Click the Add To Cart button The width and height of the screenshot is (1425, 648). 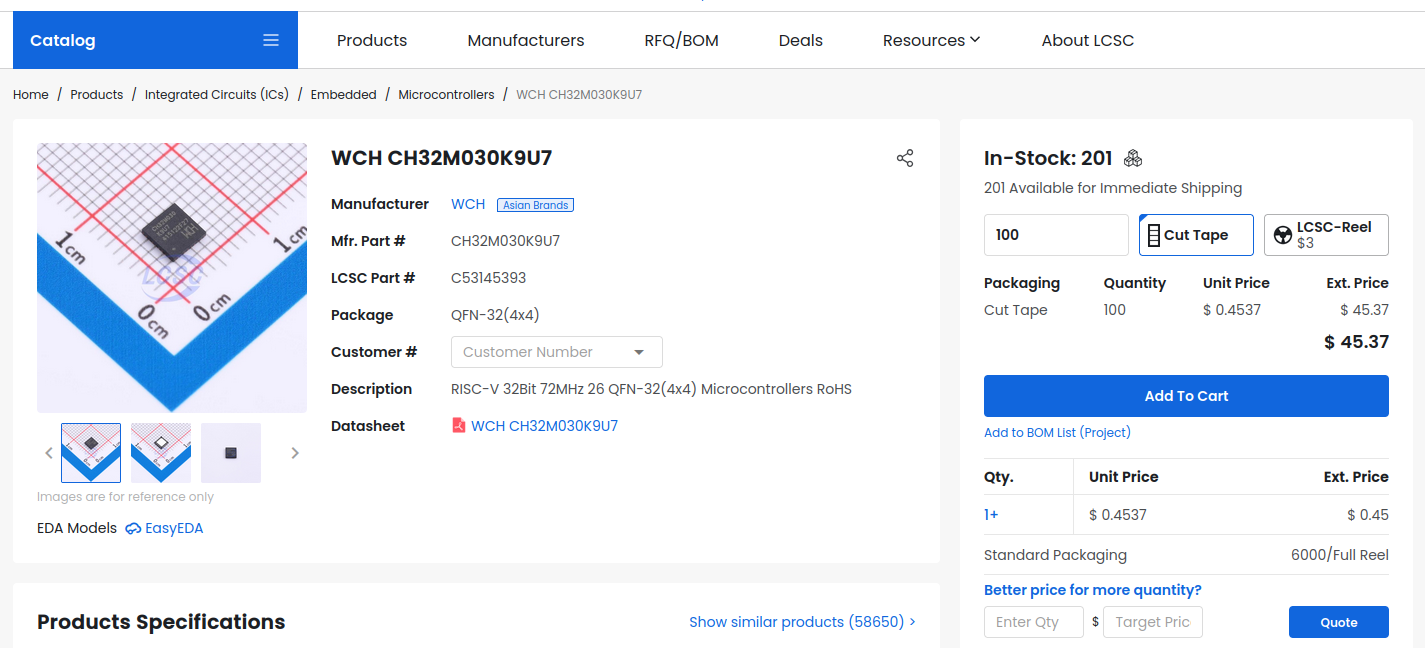[x=1186, y=396]
